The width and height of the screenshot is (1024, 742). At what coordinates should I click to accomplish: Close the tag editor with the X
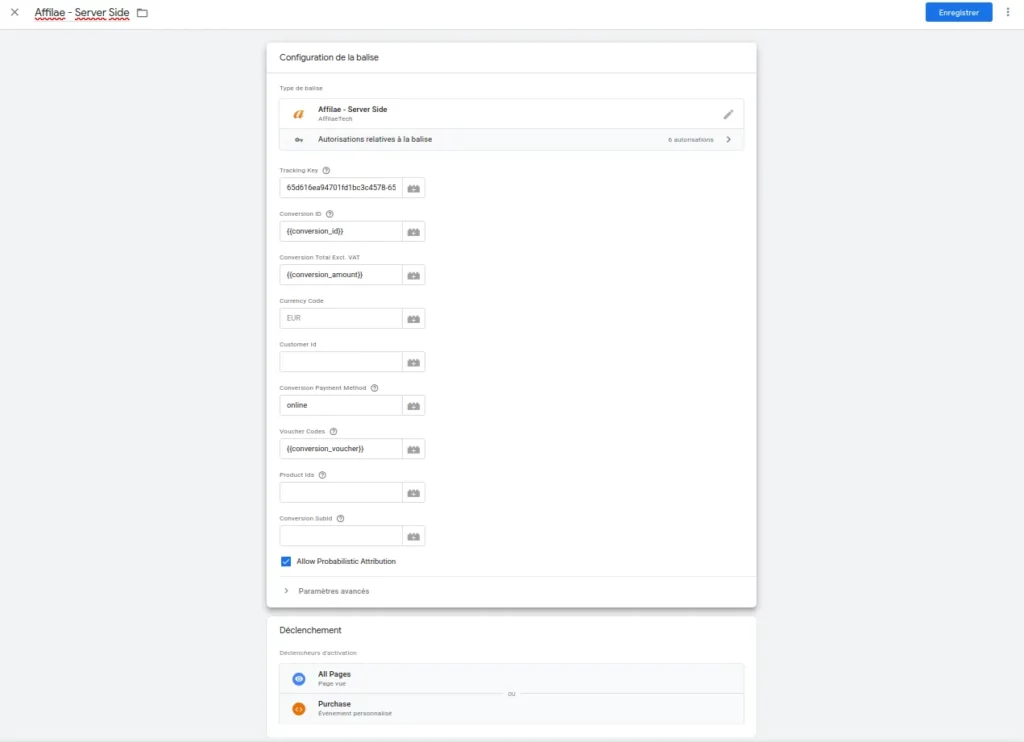pyautogui.click(x=14, y=13)
